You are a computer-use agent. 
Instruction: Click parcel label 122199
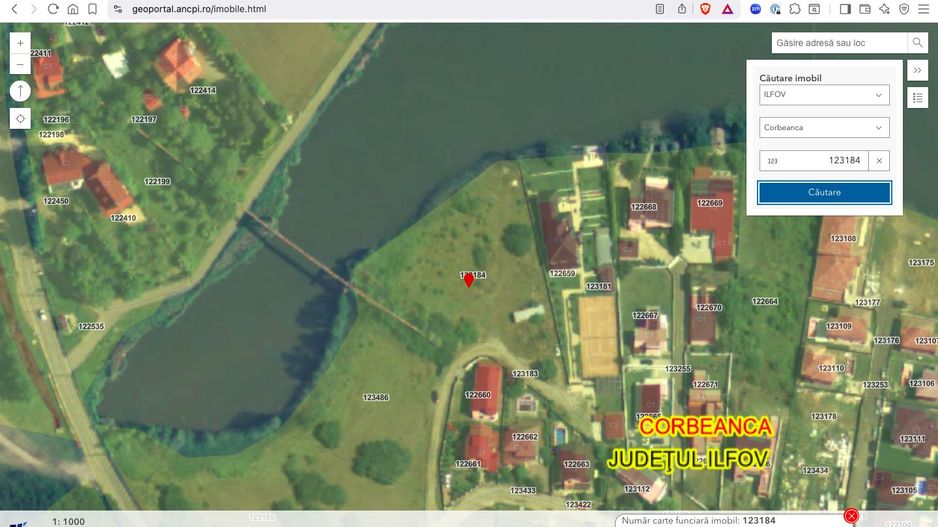tap(157, 181)
